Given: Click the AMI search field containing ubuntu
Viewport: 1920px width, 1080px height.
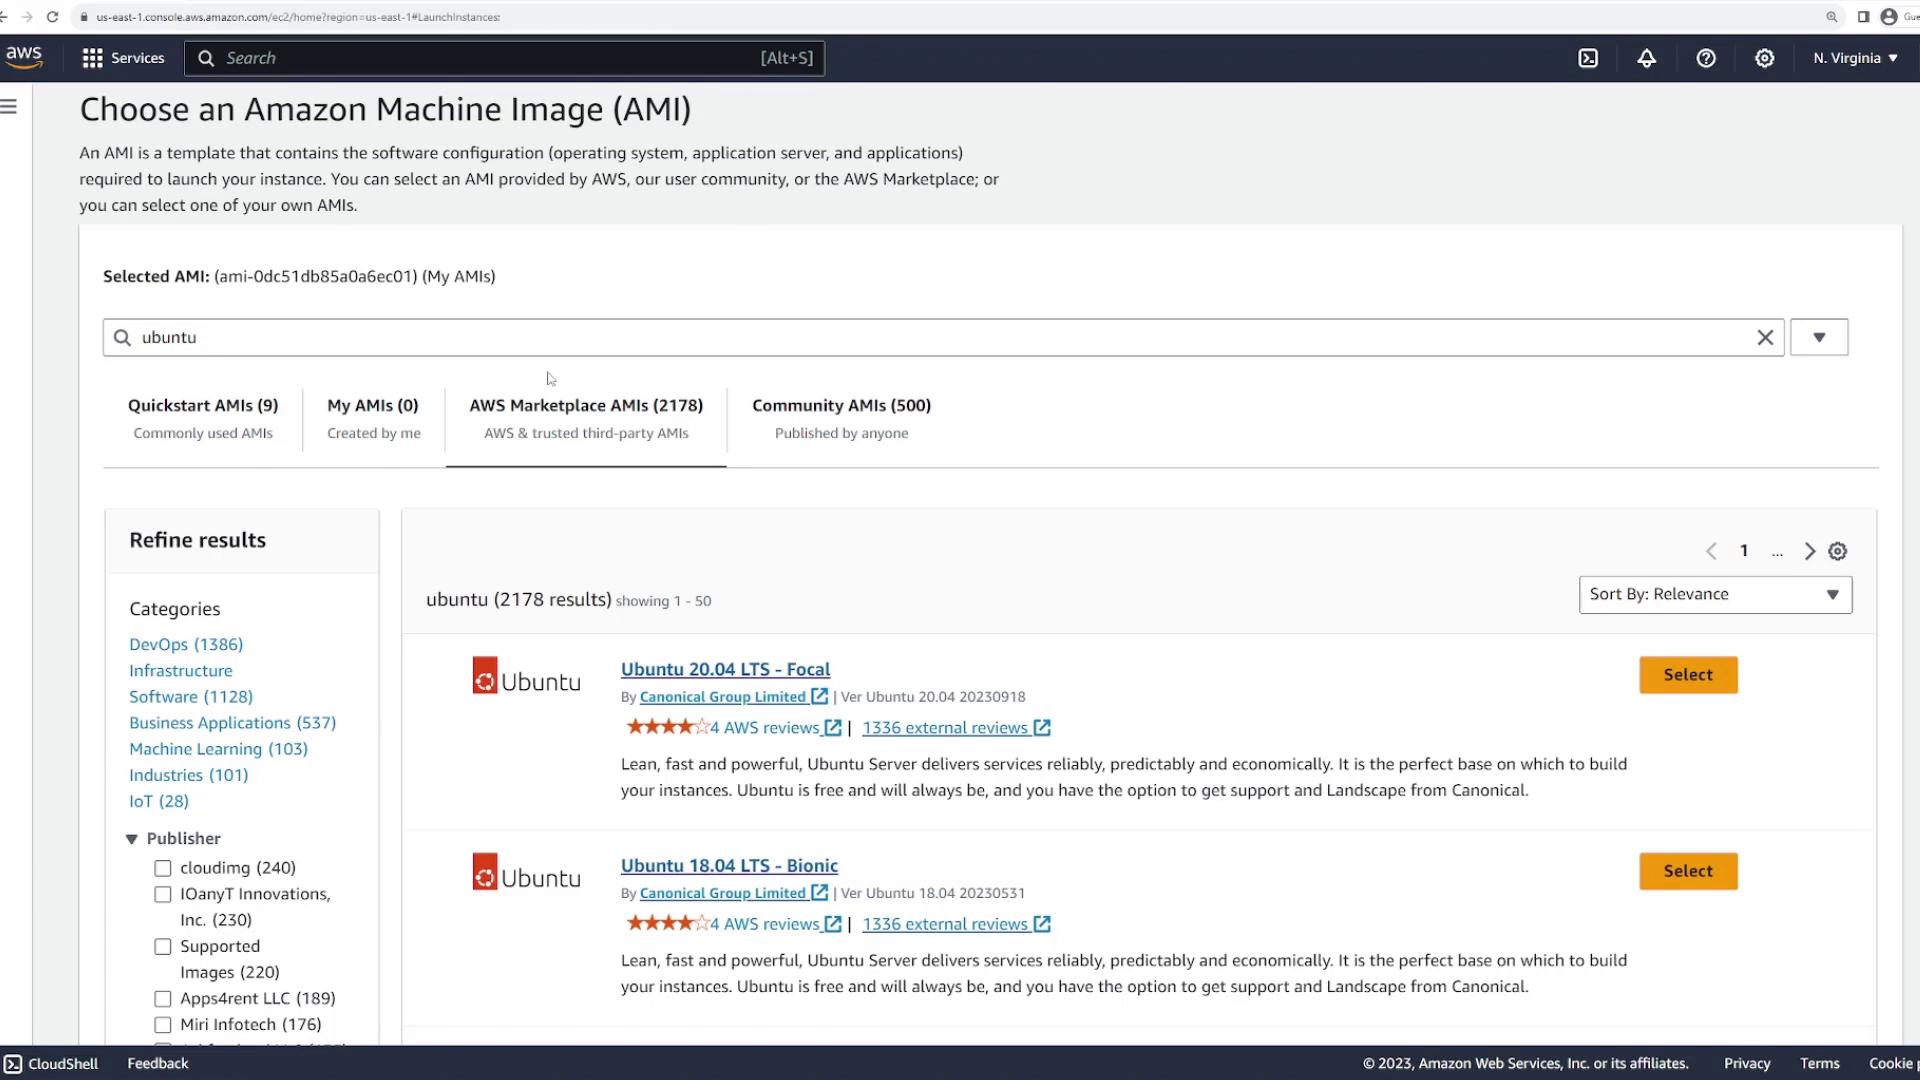Looking at the screenshot, I should click(943, 338).
